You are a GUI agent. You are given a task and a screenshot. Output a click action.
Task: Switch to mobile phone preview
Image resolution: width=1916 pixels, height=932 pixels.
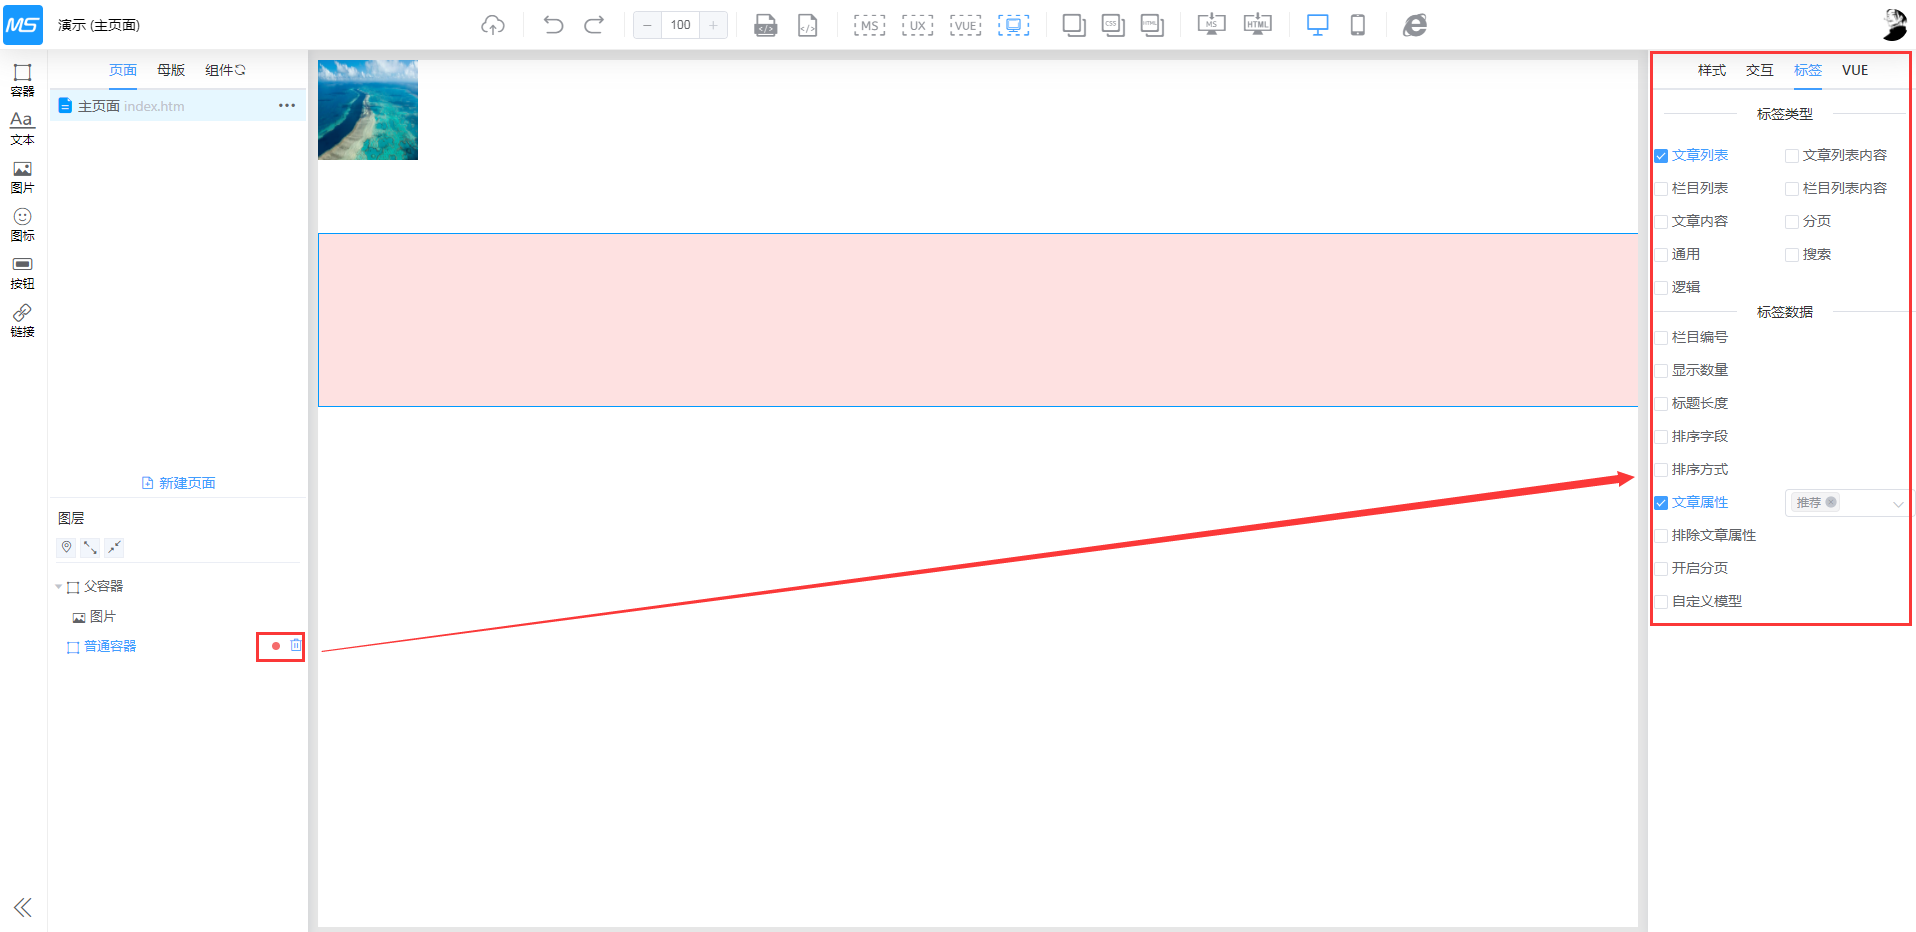1357,25
